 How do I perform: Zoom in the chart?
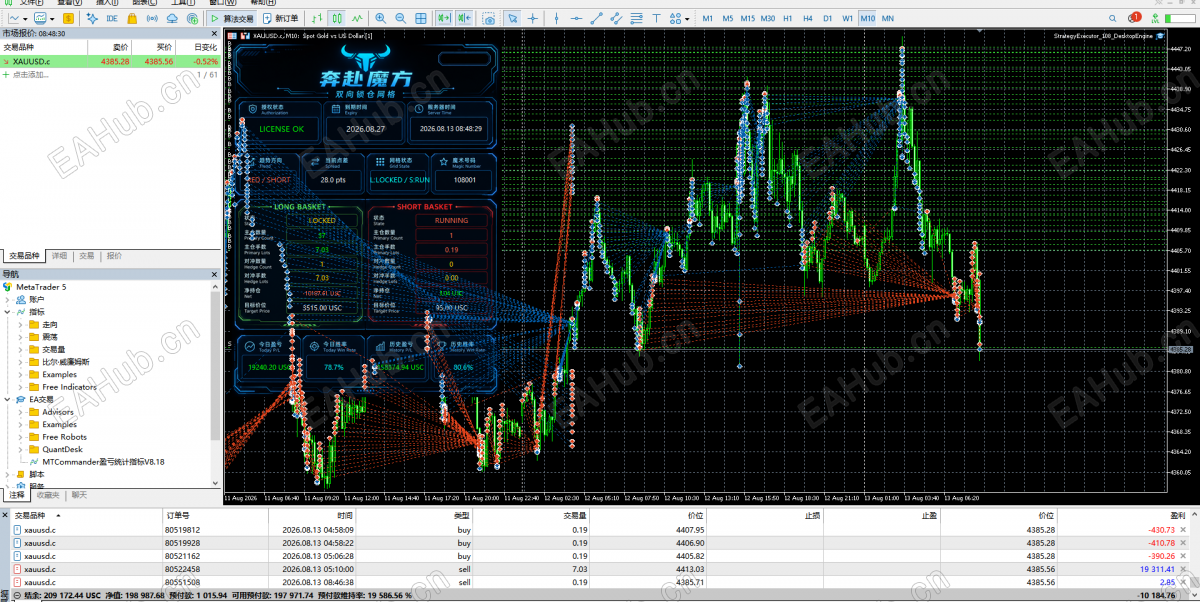coord(381,18)
